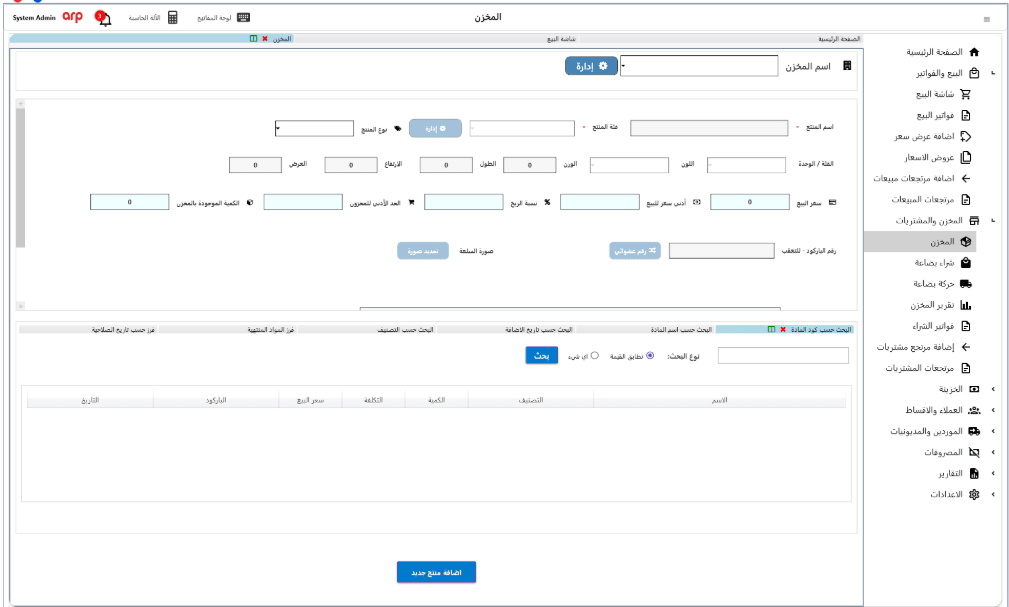Click the hamburger menu icon at top right
This screenshot has height=607, width=1009.
click(x=986, y=20)
